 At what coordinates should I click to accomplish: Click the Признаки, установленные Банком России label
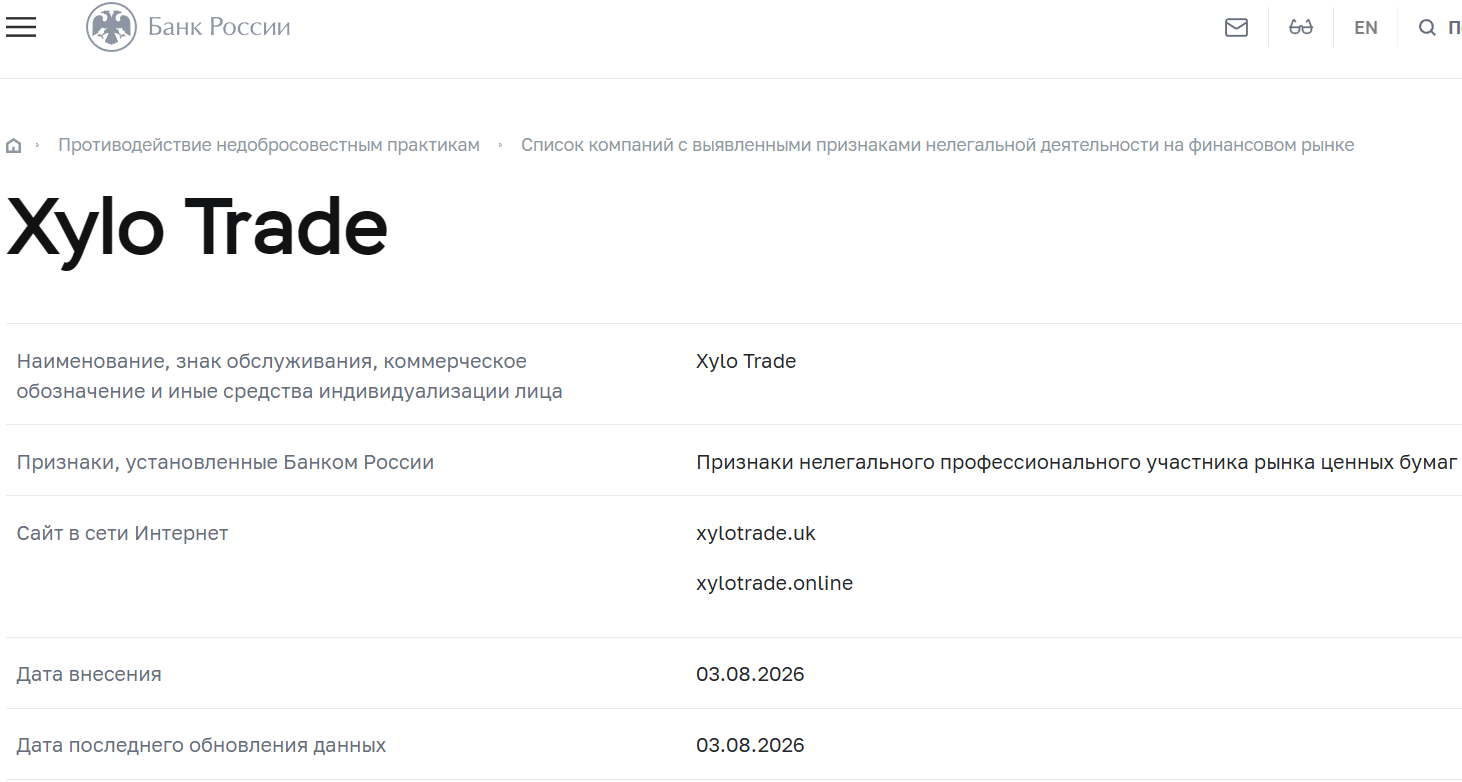point(225,462)
